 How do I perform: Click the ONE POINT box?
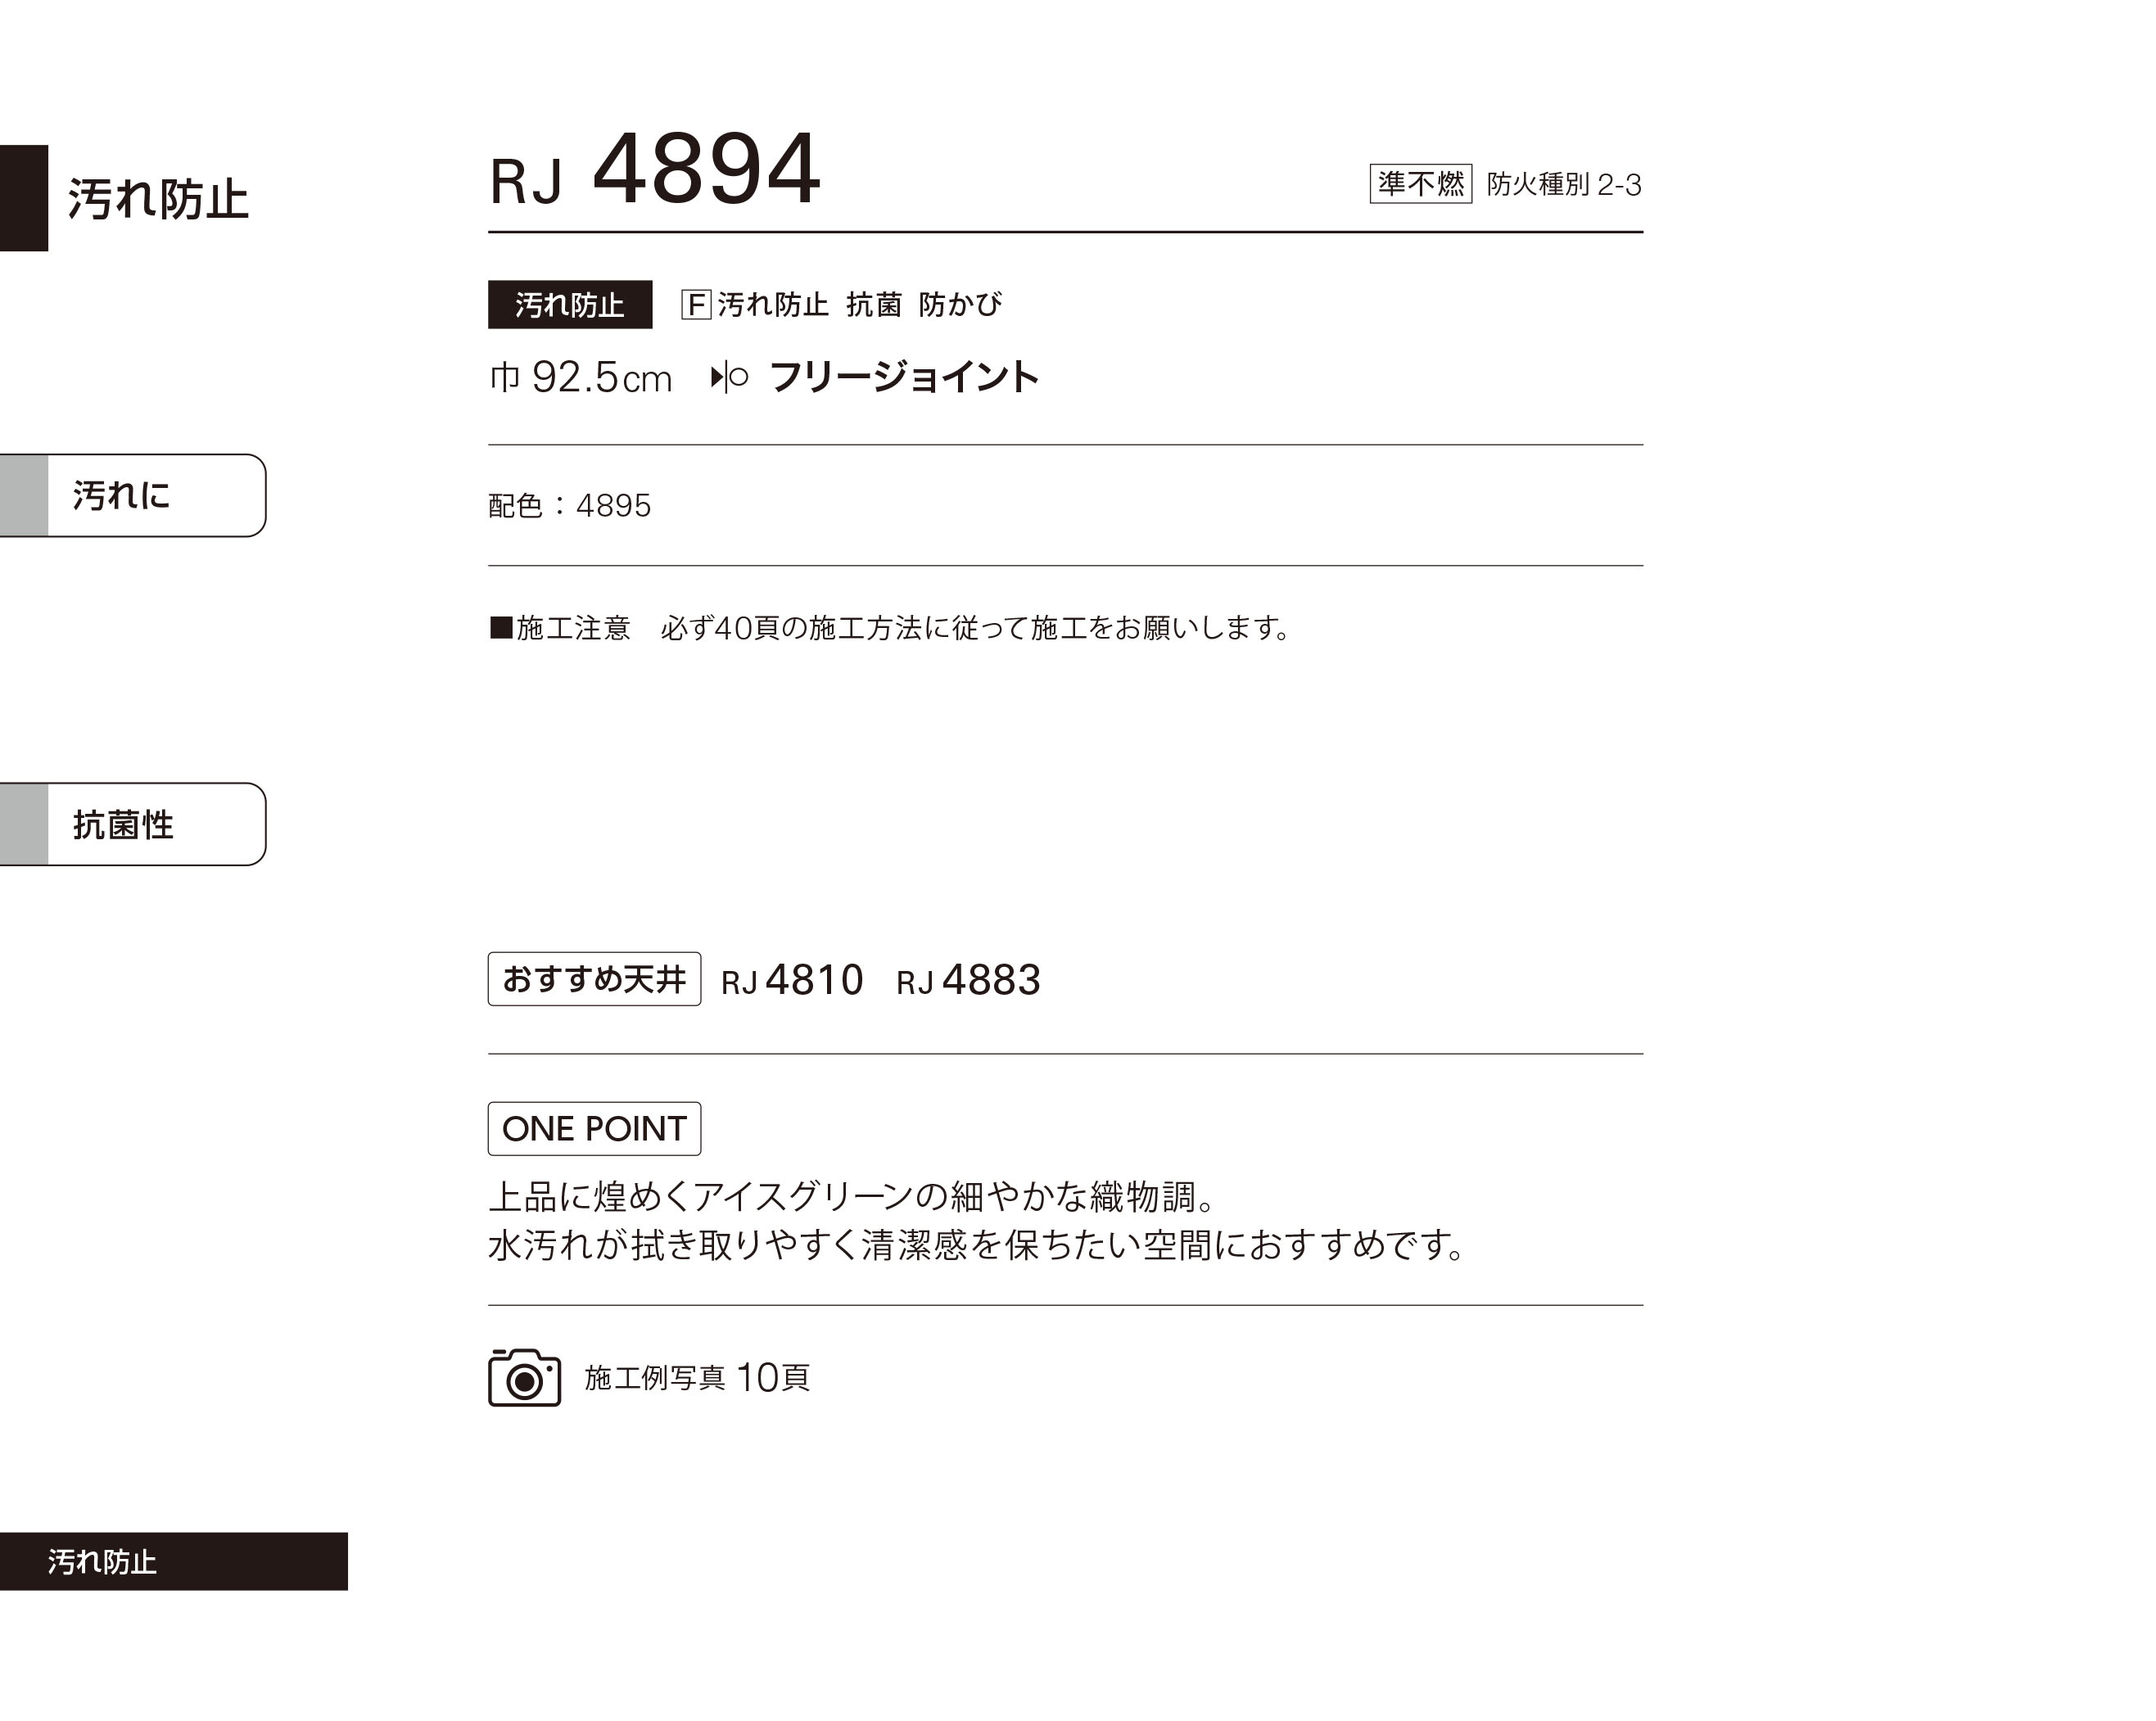[594, 1128]
